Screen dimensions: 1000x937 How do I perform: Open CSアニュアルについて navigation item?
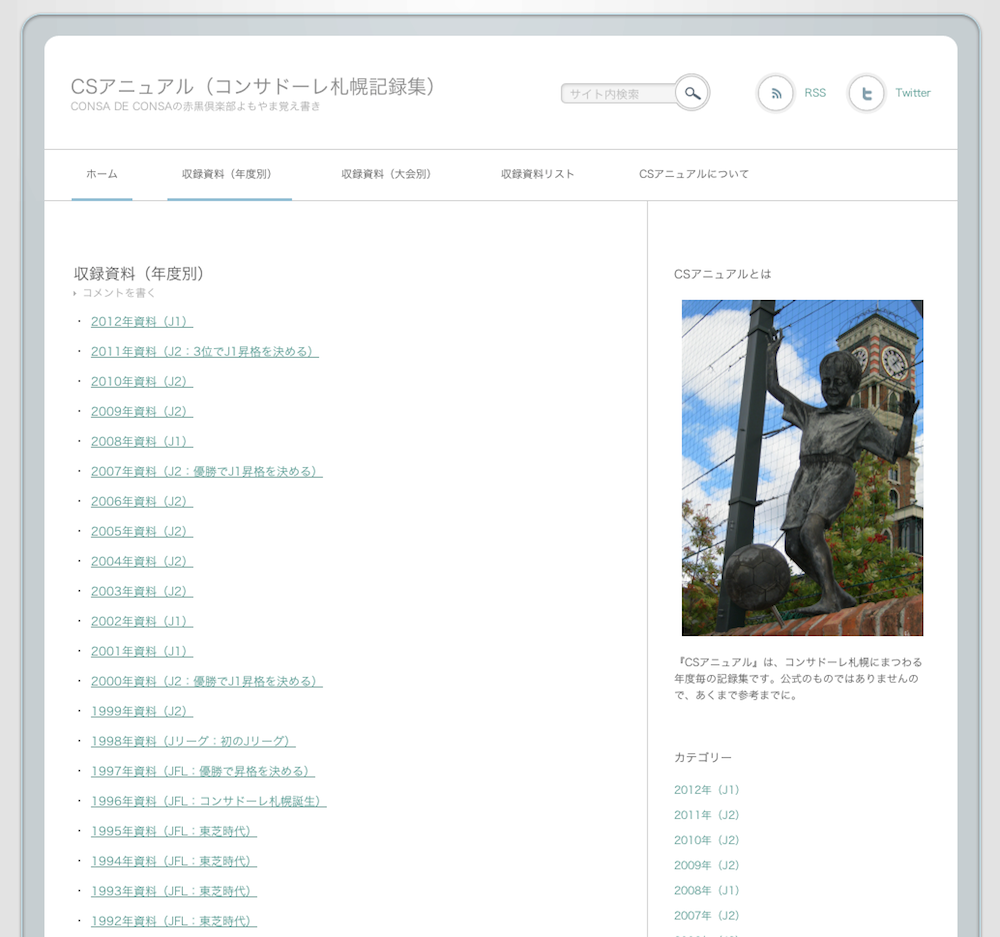tap(694, 174)
